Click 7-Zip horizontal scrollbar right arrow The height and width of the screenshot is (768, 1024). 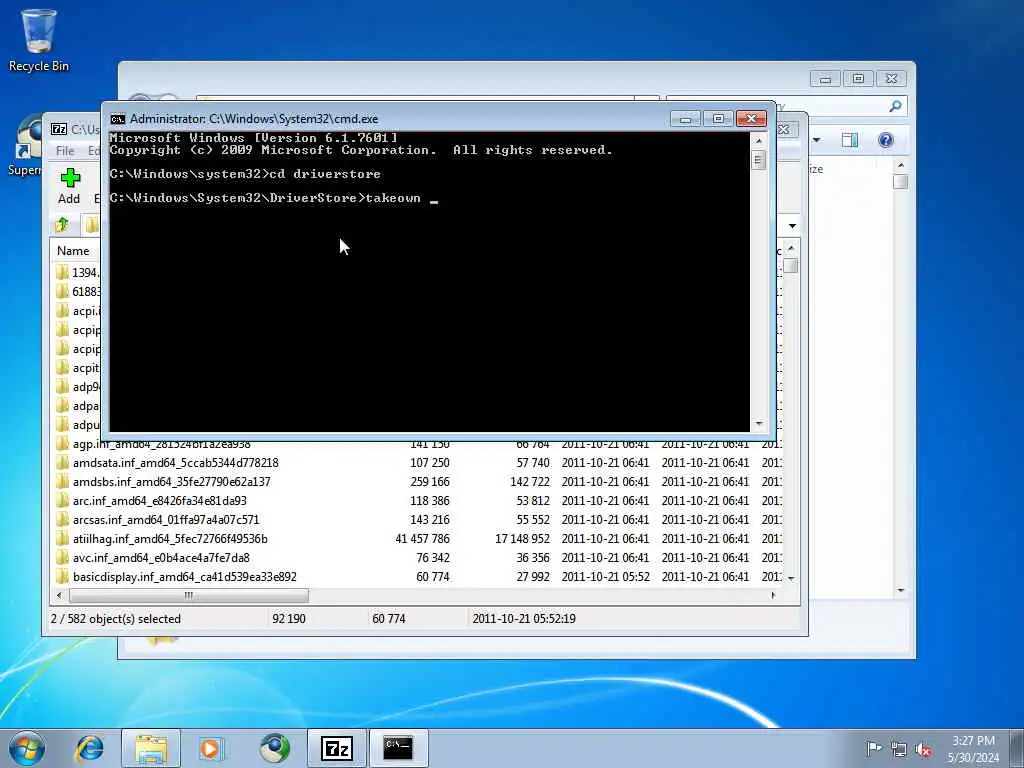[x=773, y=595]
